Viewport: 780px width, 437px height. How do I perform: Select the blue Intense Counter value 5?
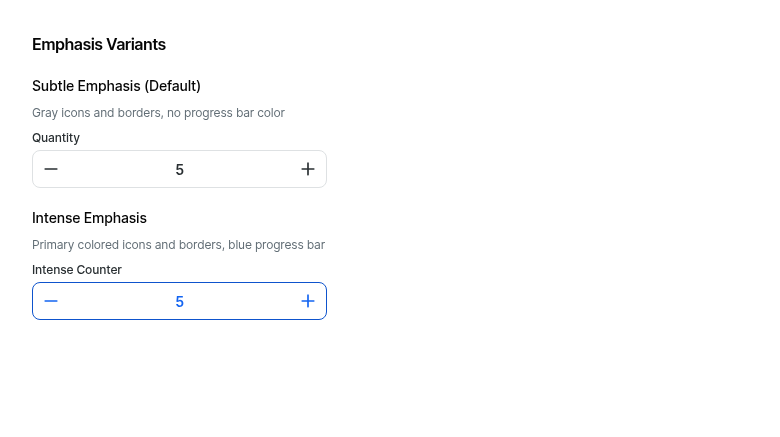pos(180,302)
